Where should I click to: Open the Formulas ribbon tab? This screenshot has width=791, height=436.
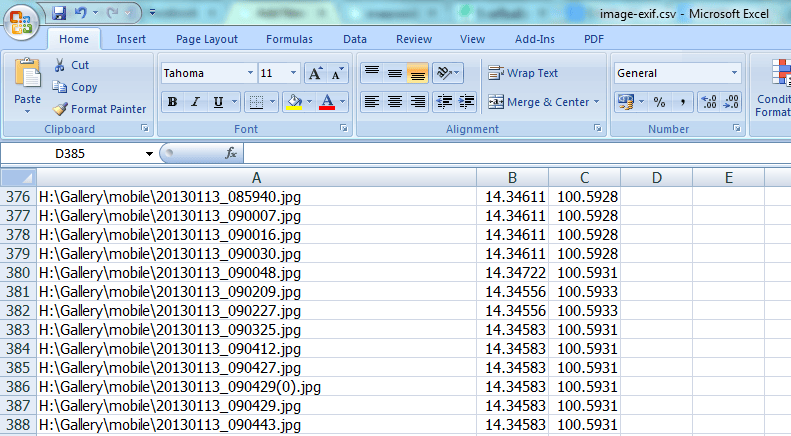289,39
